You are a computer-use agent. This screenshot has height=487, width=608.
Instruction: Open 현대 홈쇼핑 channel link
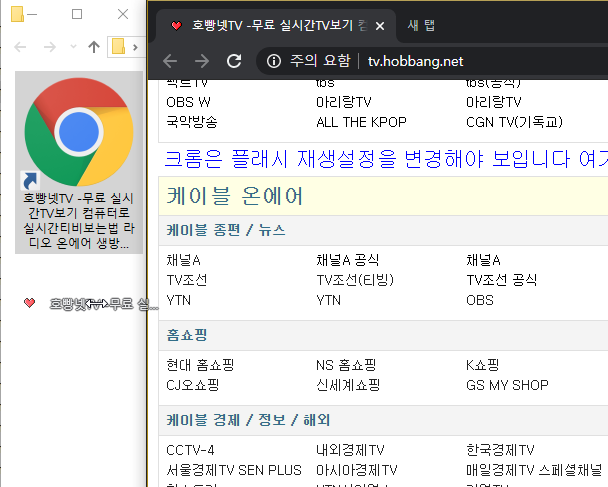200,365
